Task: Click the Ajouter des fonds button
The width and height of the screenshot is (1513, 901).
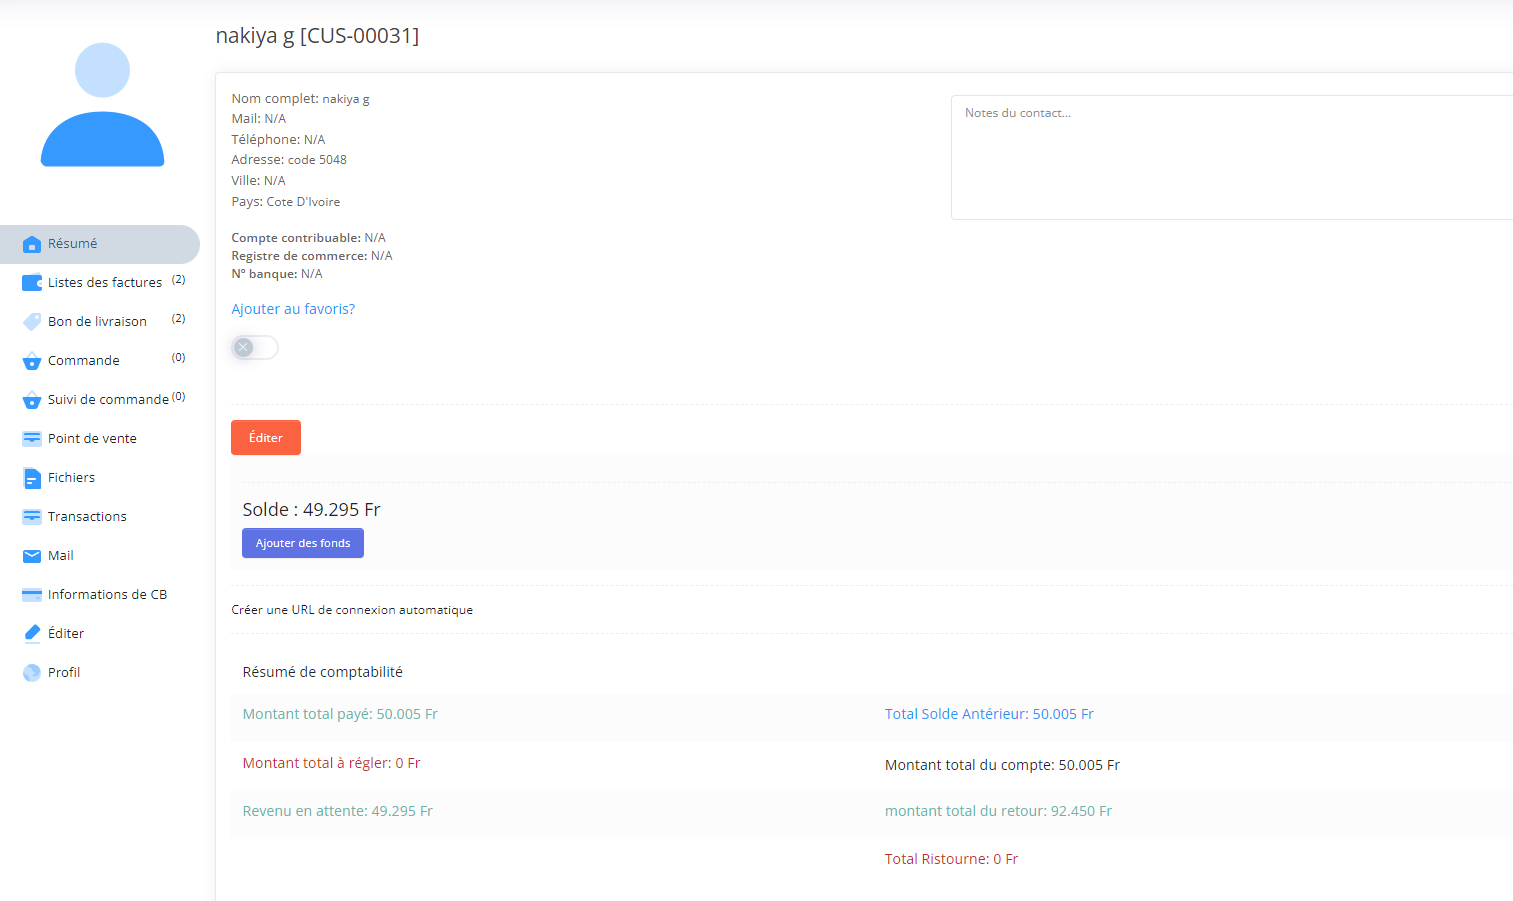Action: pos(303,543)
